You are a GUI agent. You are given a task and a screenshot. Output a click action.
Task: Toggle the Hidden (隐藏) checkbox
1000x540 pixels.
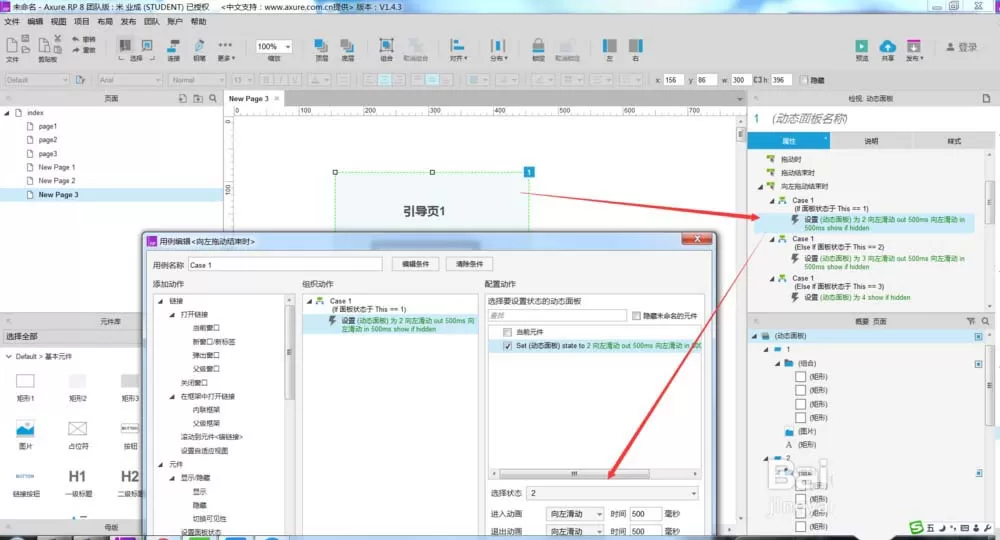(804, 80)
